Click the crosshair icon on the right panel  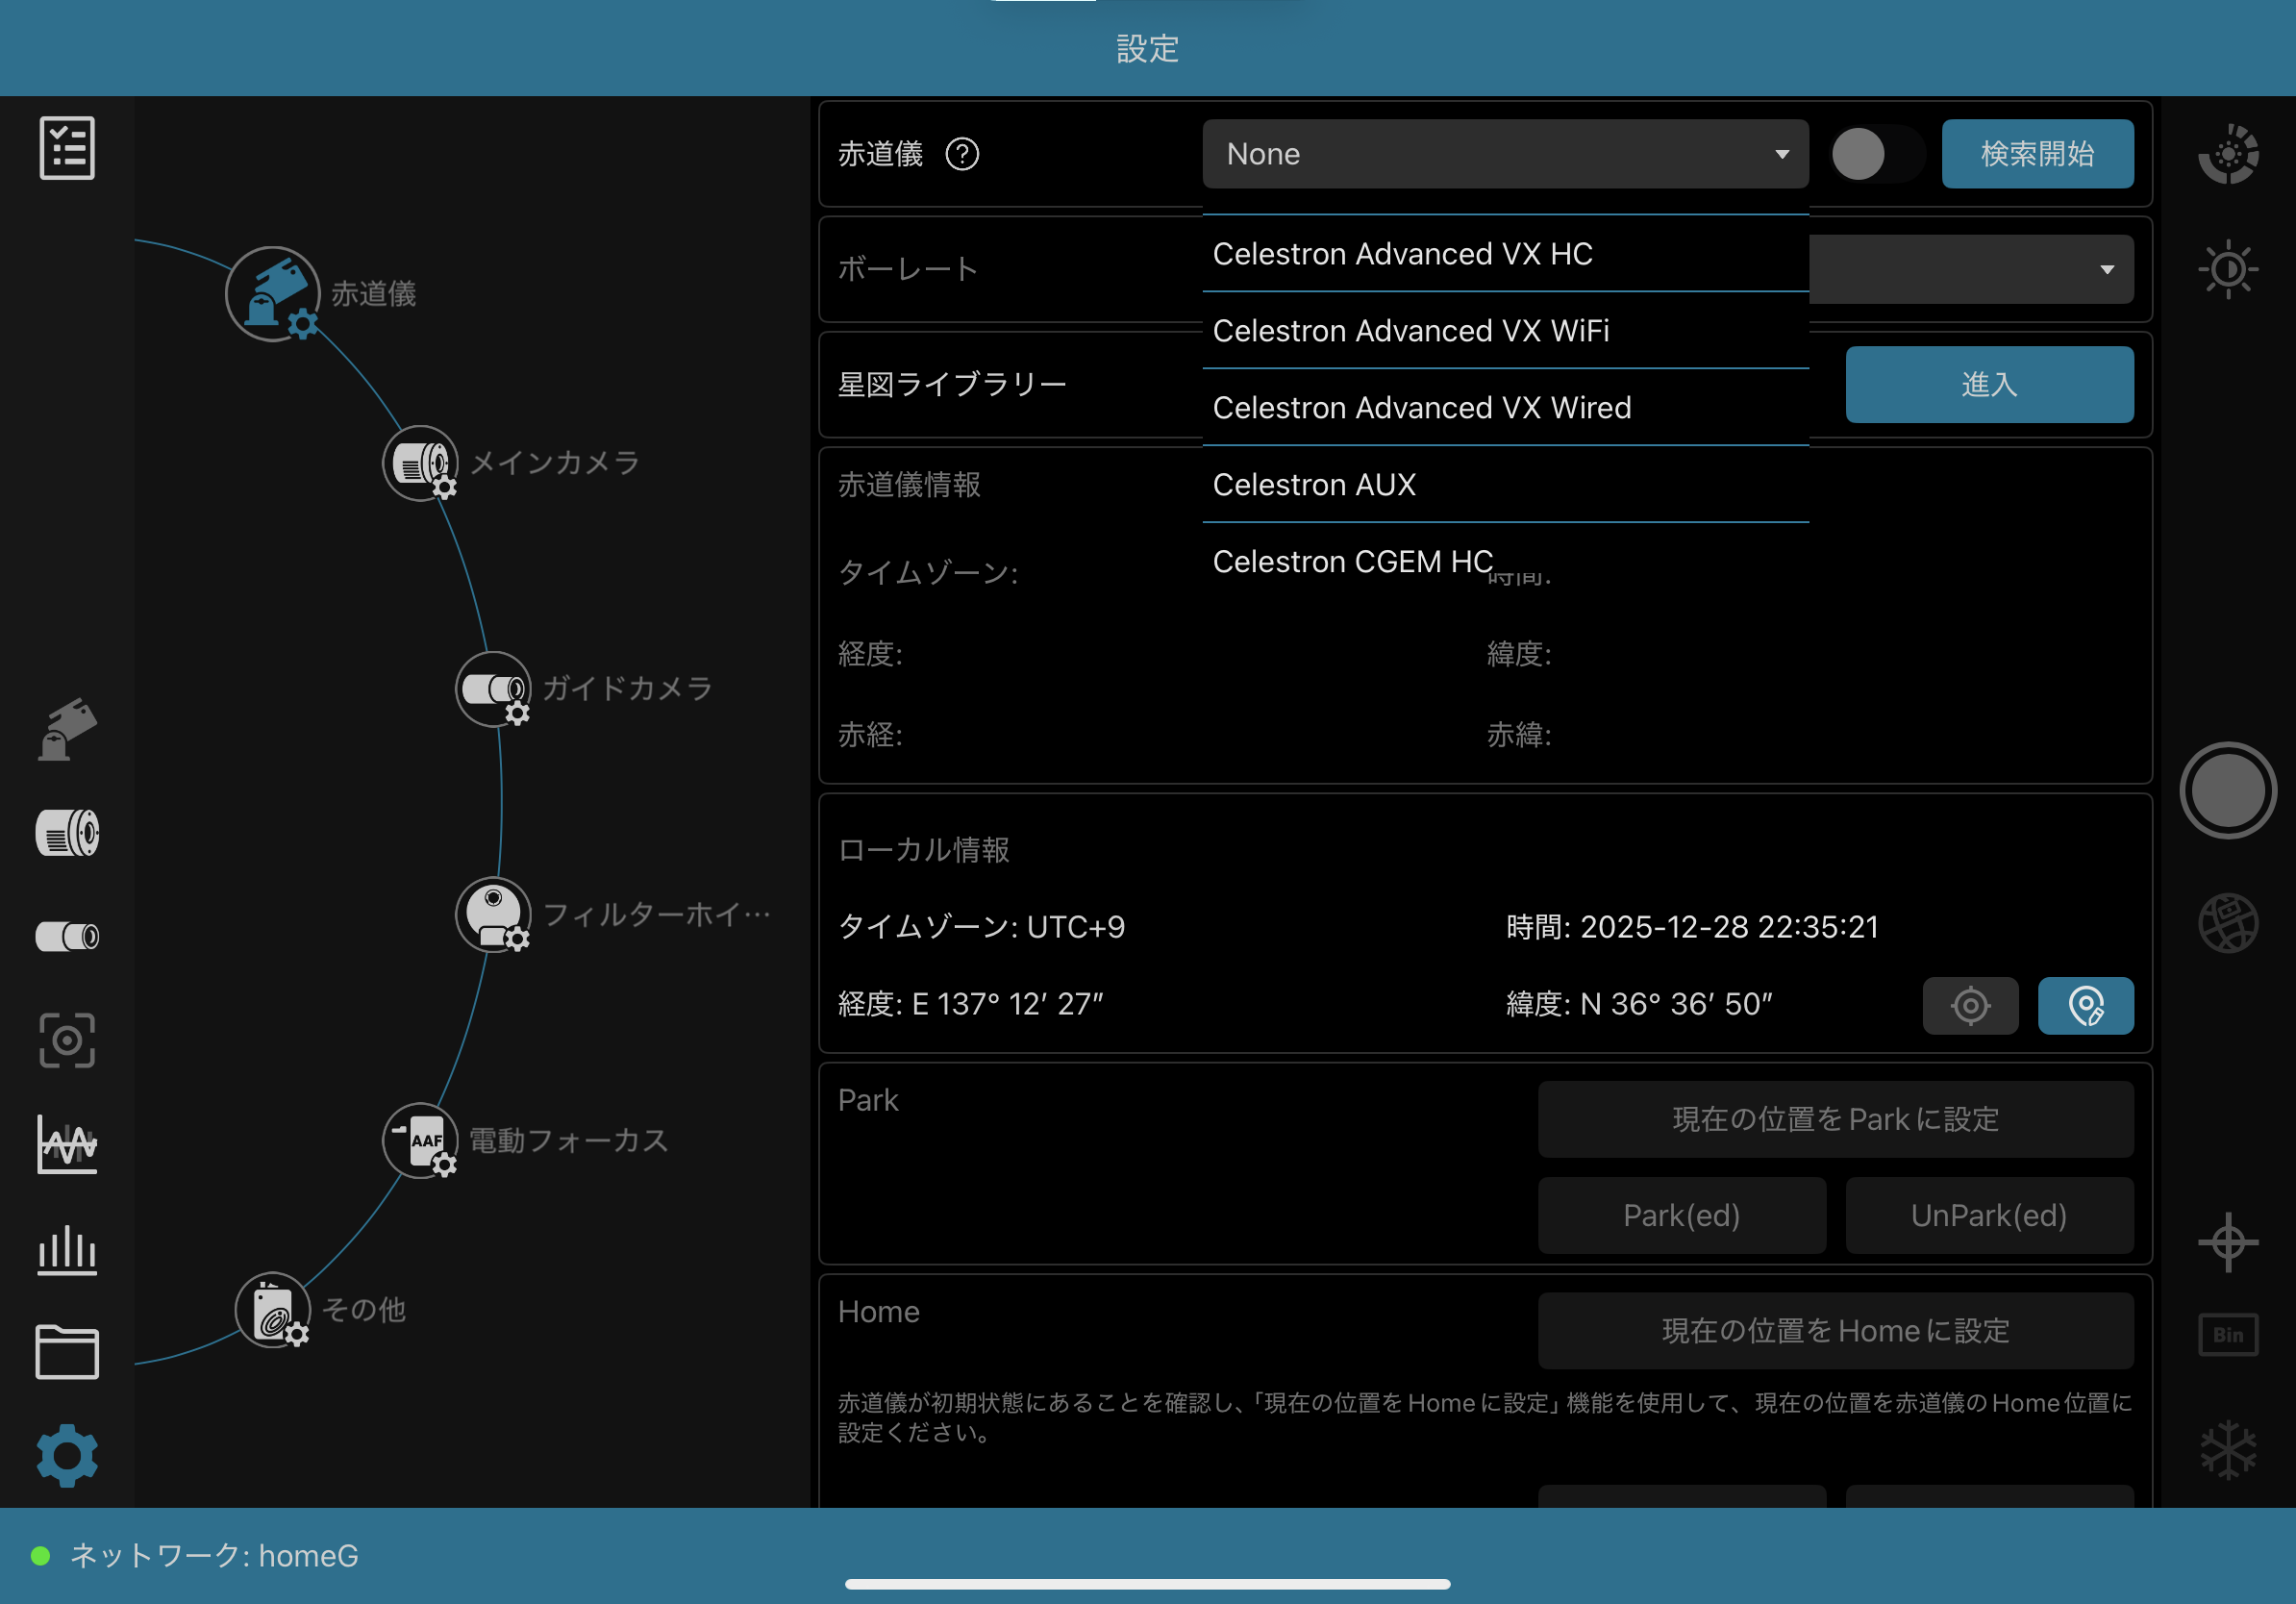tap(2228, 1242)
